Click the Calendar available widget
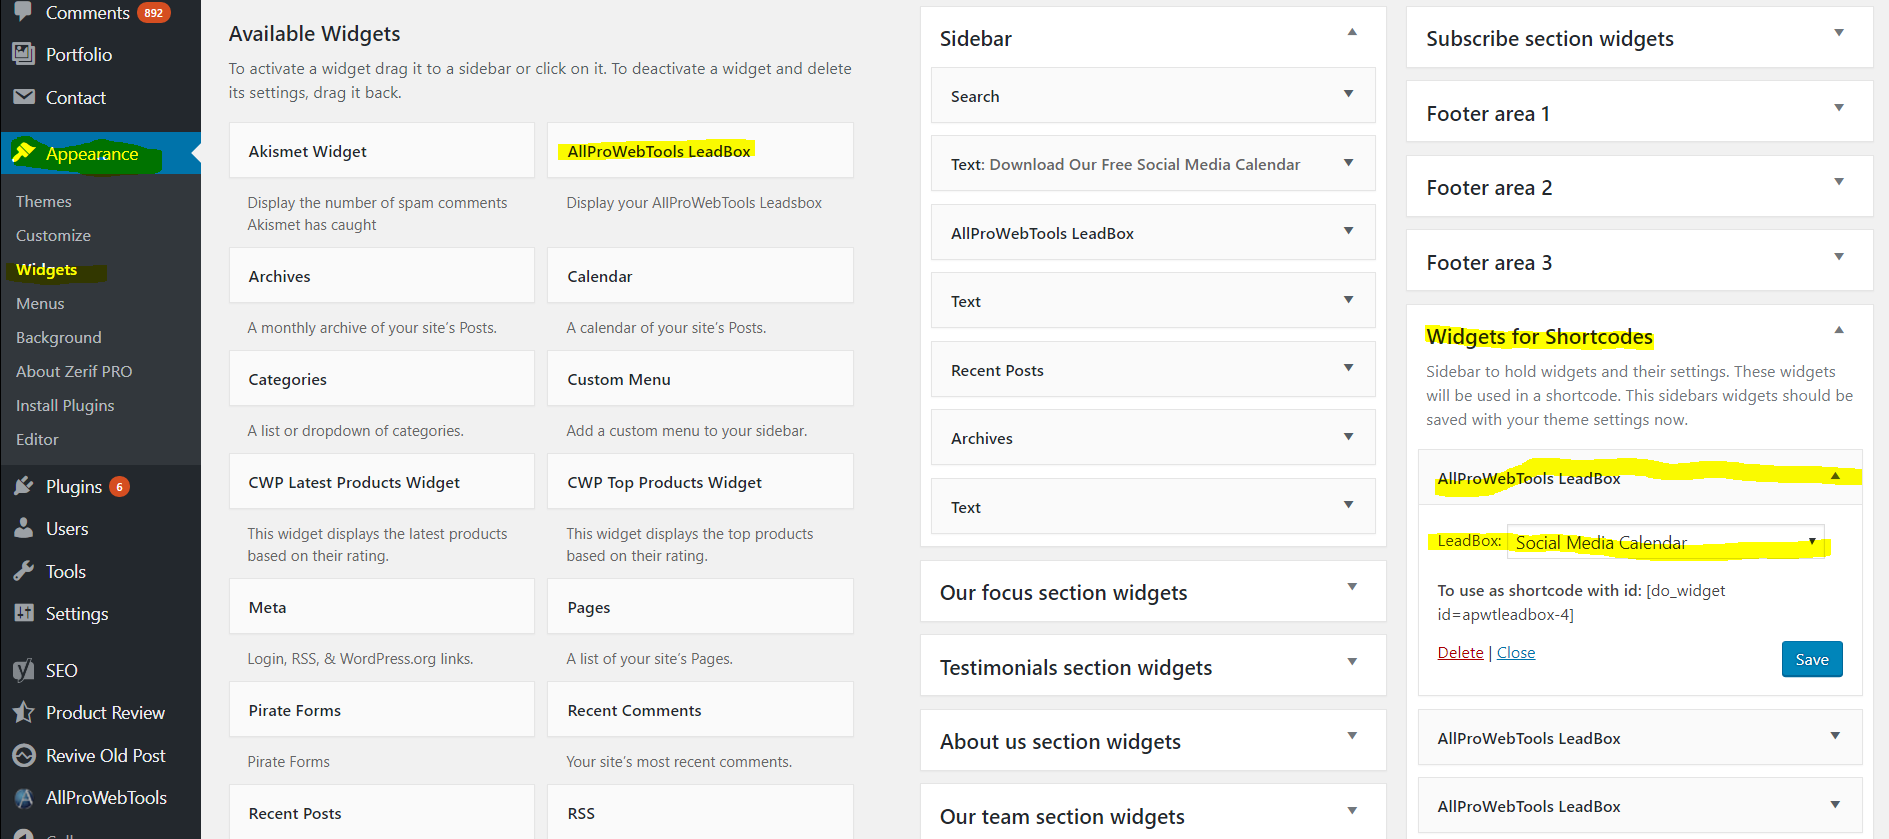 700,276
